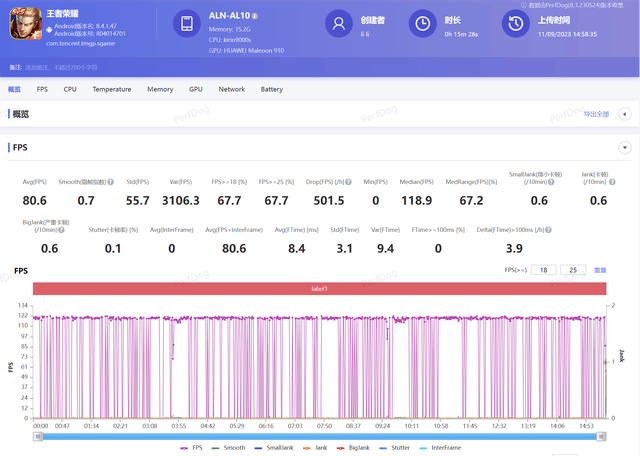Click the upload time history icon
The height and width of the screenshot is (456, 640).
click(x=516, y=23)
